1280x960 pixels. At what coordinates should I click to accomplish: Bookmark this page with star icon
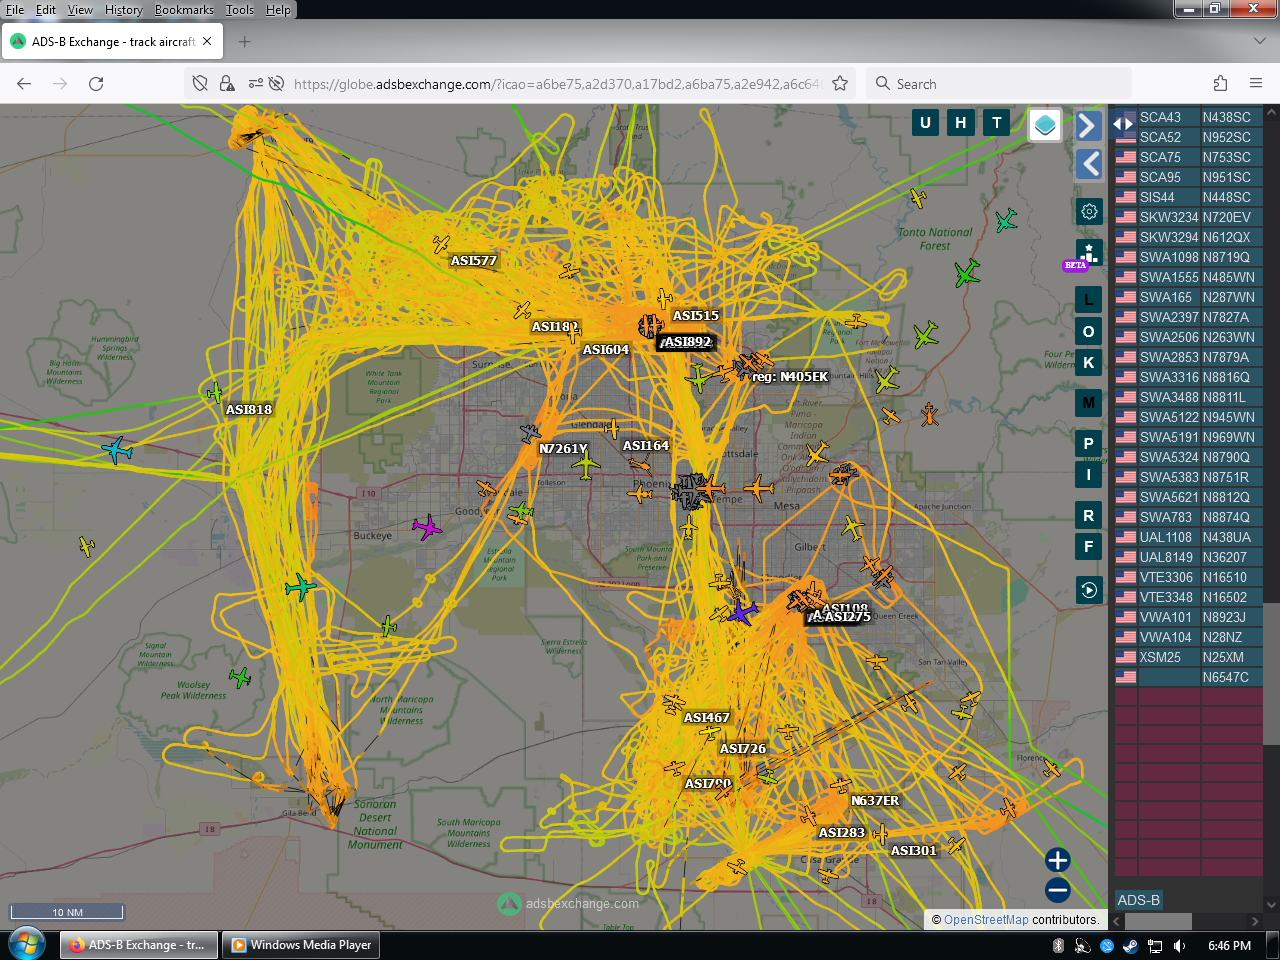tap(840, 84)
